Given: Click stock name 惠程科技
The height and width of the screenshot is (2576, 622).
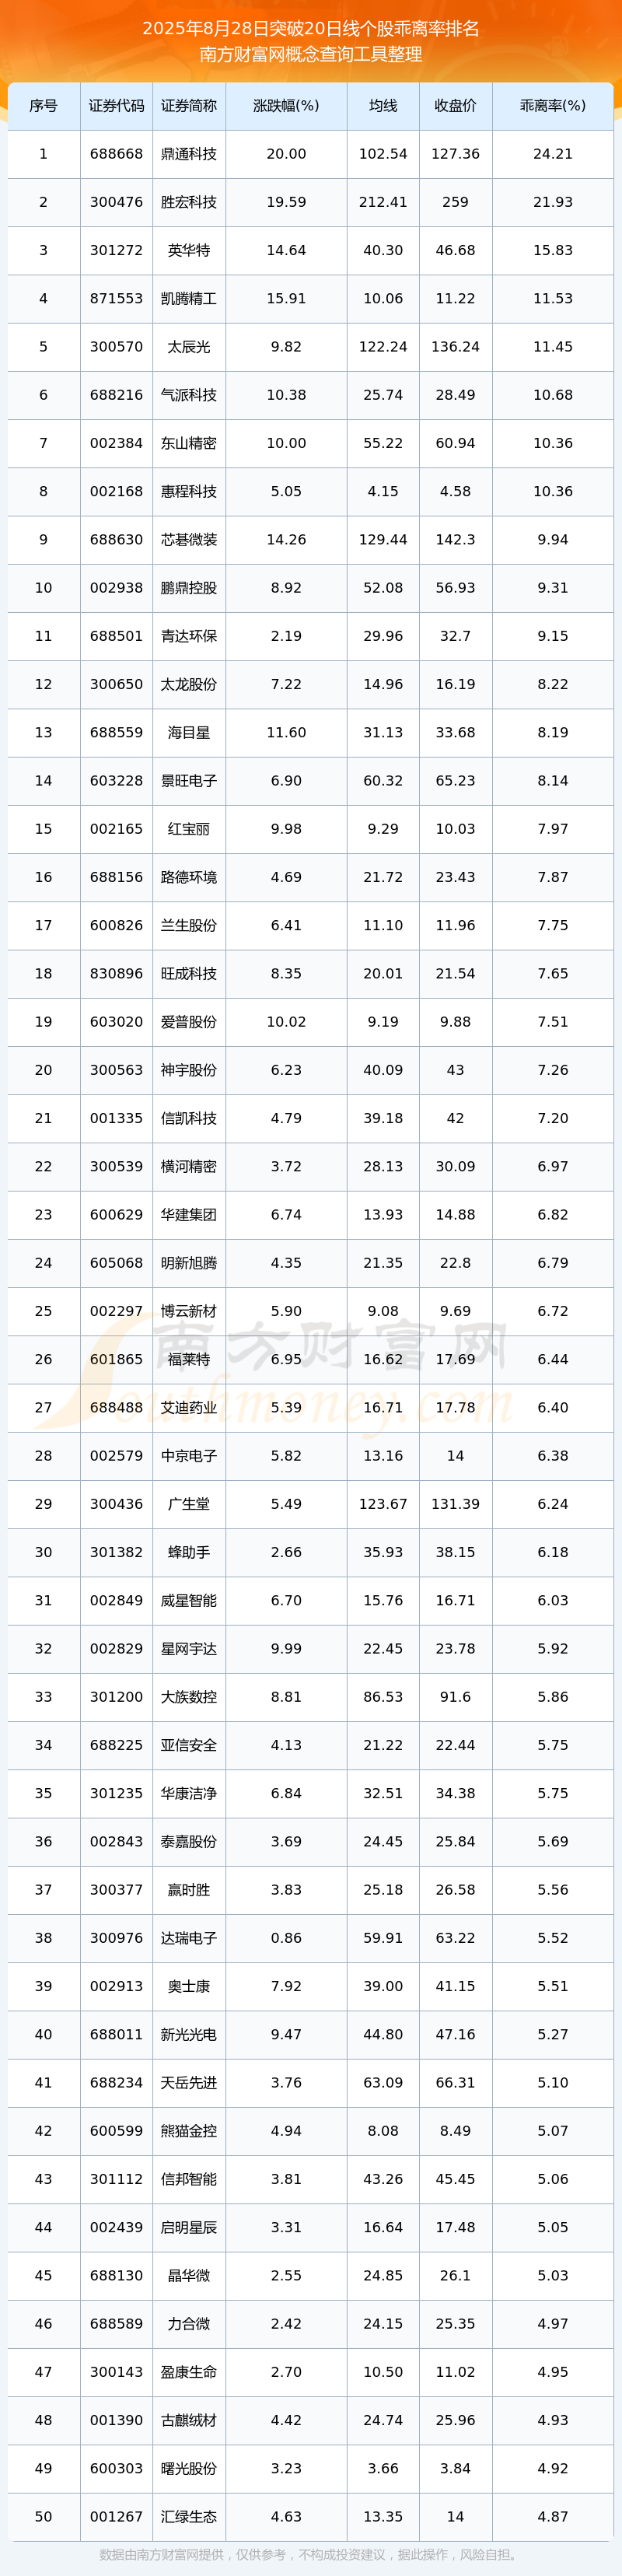Looking at the screenshot, I should click(189, 492).
